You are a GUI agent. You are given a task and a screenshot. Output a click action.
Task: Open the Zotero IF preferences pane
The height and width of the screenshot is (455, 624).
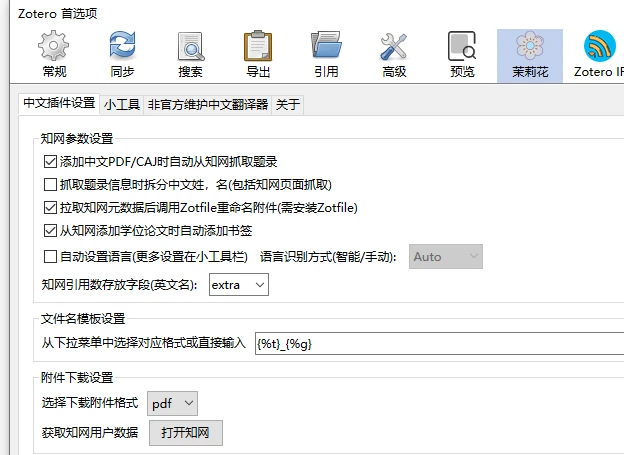click(x=598, y=55)
